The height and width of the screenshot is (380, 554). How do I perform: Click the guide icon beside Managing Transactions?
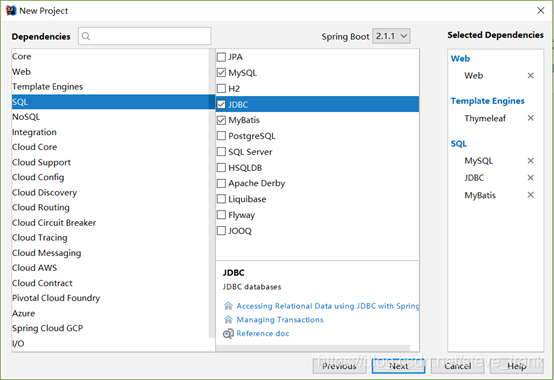[x=228, y=320]
